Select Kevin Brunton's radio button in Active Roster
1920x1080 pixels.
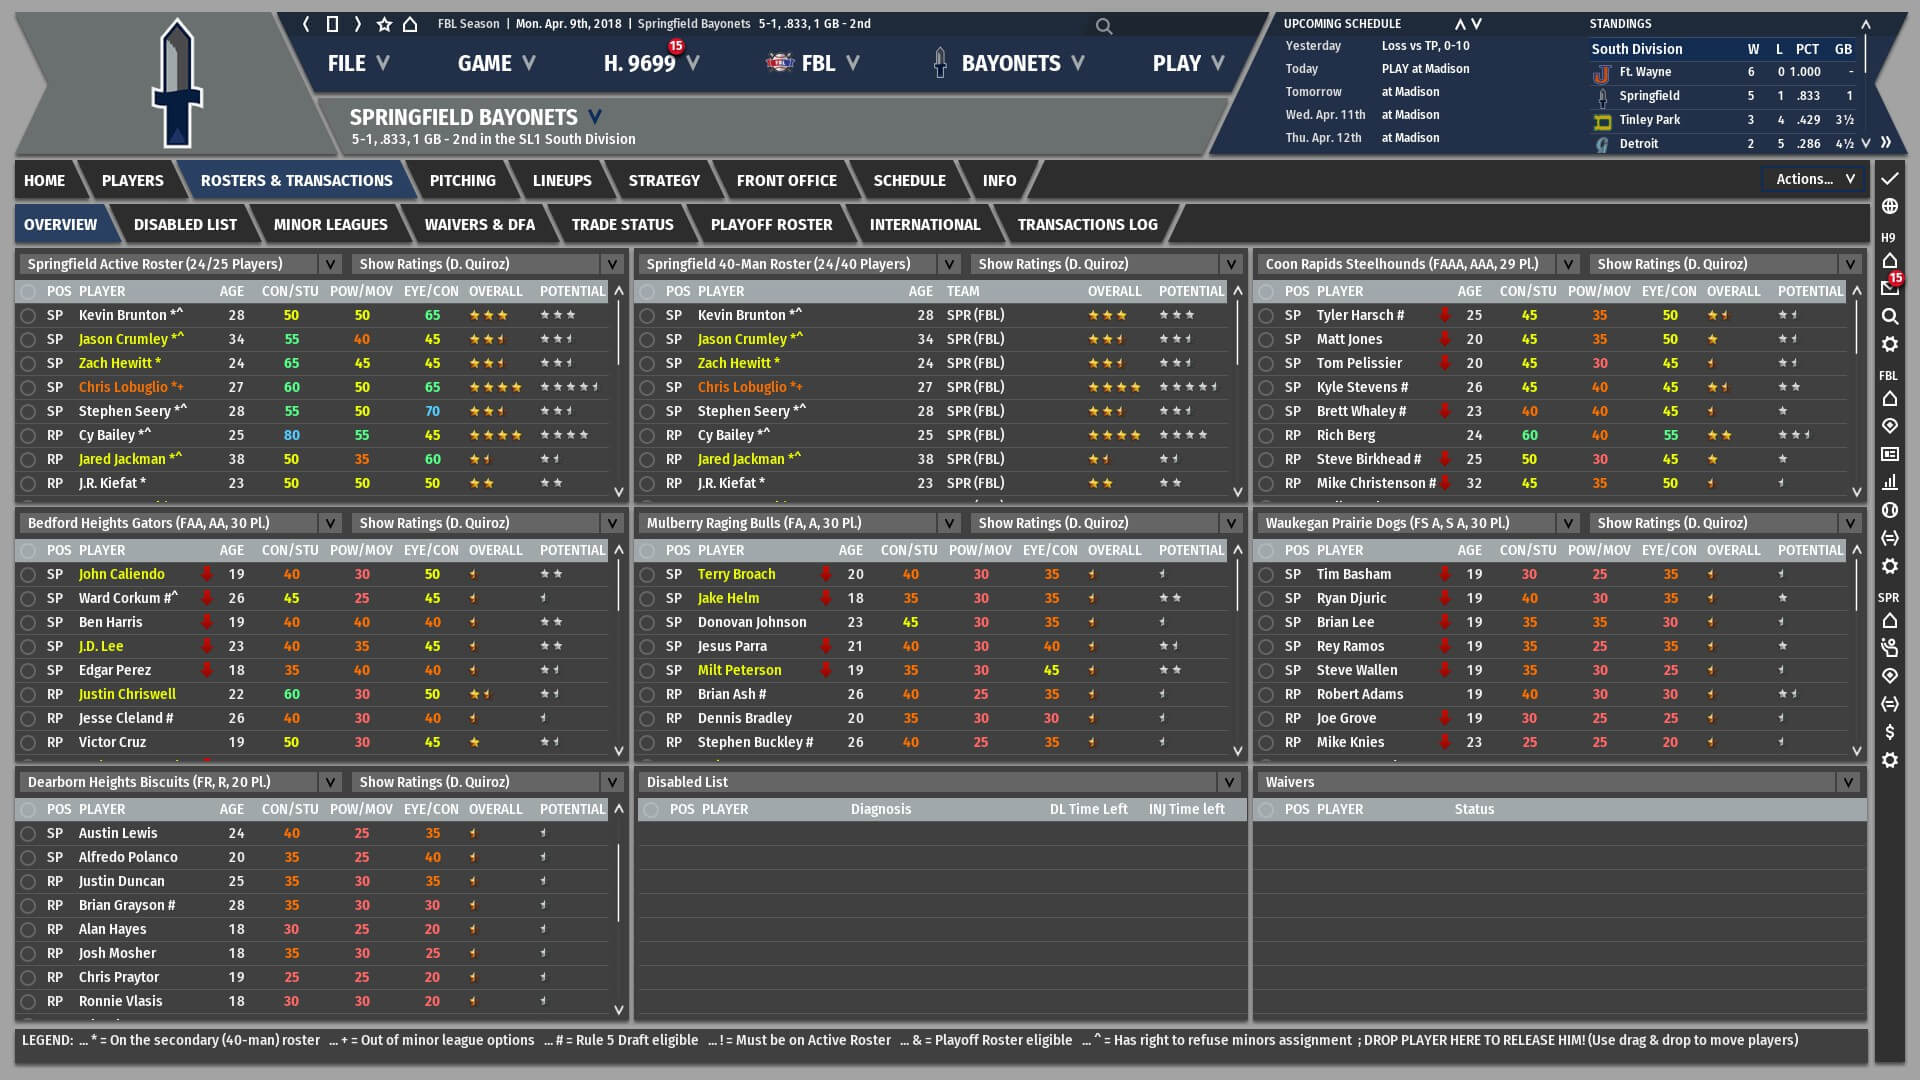click(28, 315)
